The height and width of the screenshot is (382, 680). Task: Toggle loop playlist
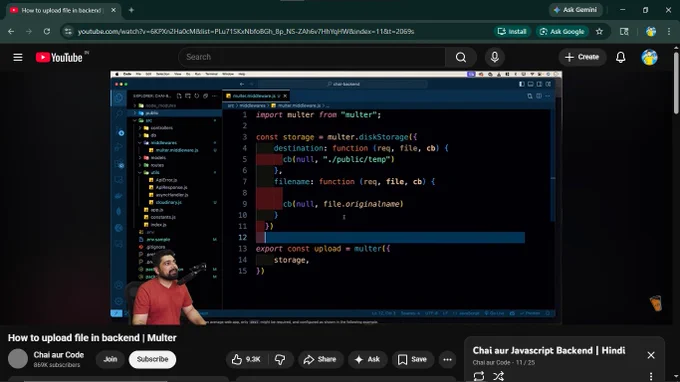pyautogui.click(x=479, y=376)
